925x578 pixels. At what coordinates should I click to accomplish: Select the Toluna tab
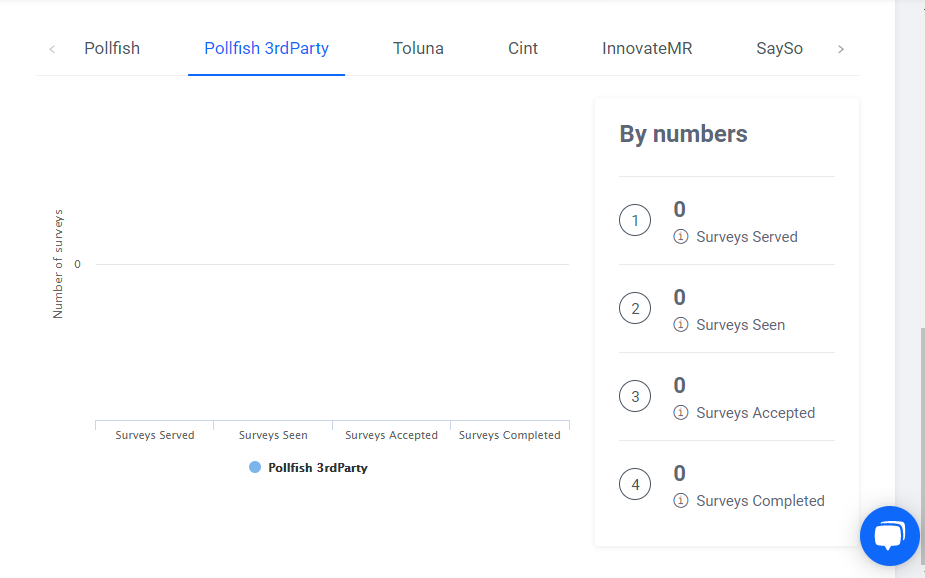pyautogui.click(x=418, y=48)
